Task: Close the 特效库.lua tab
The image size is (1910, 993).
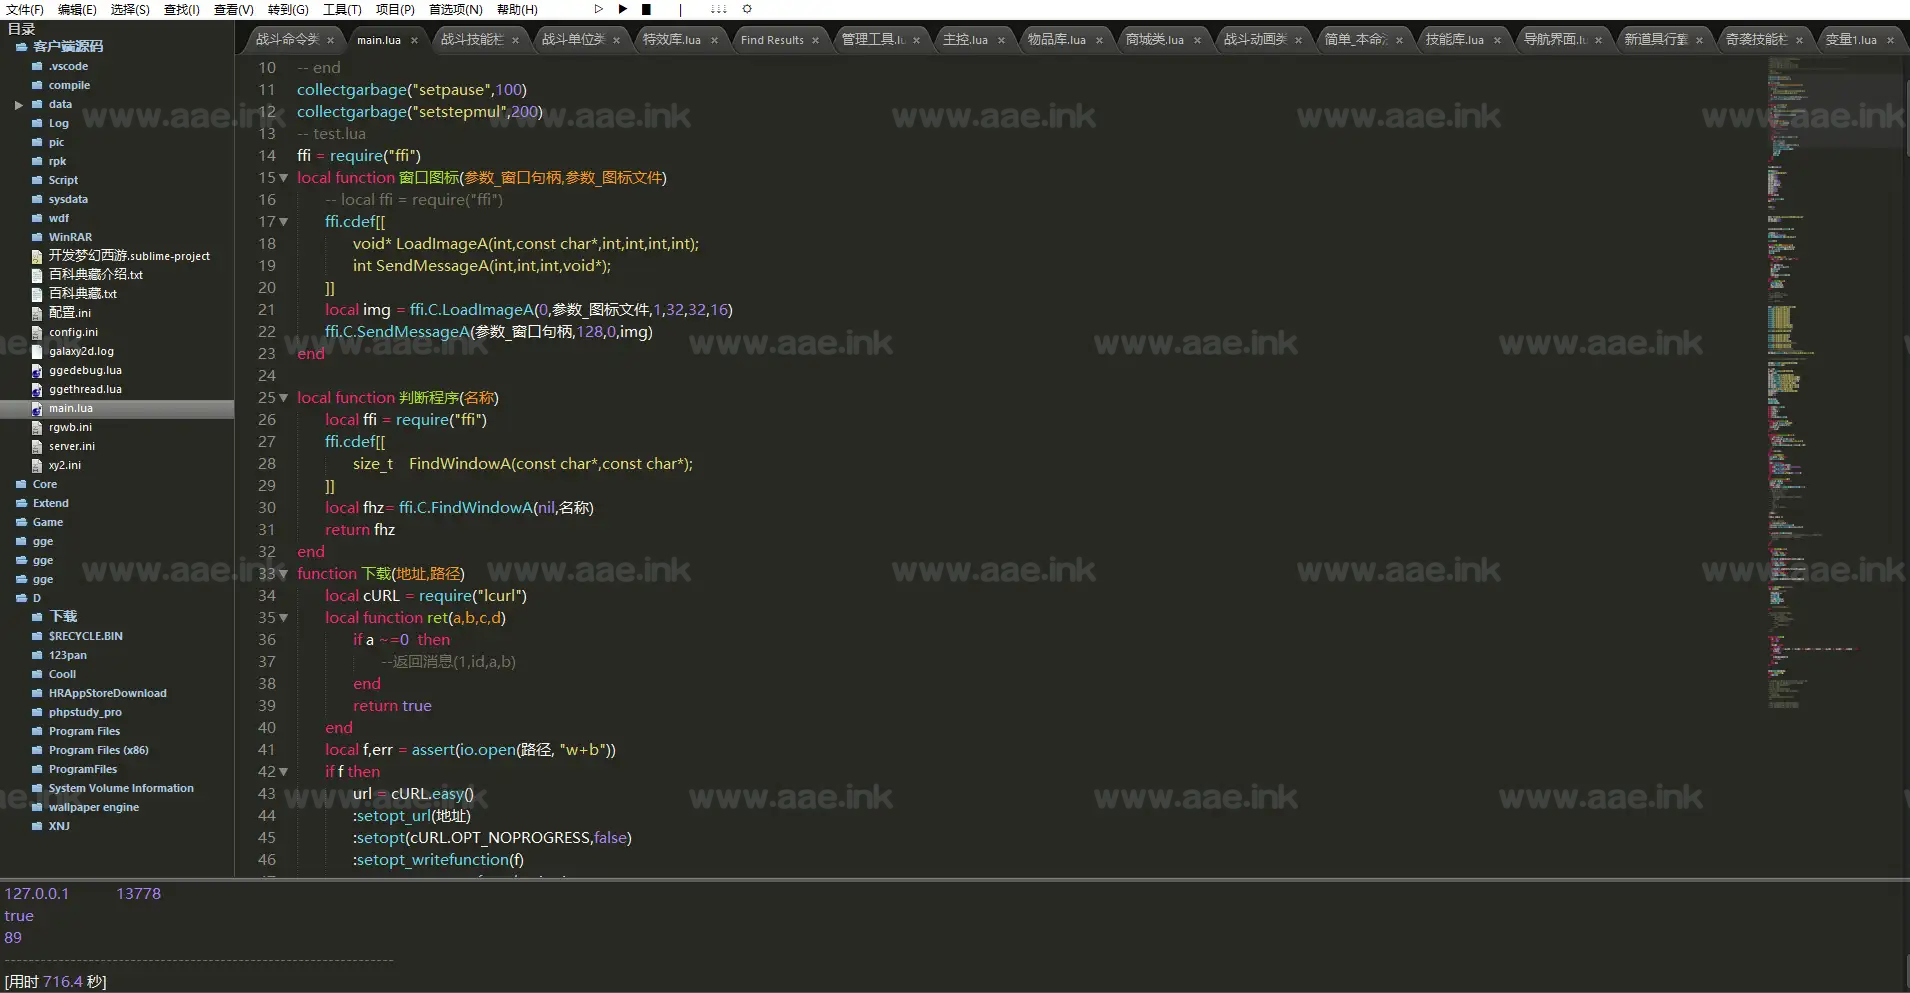Action: point(714,40)
